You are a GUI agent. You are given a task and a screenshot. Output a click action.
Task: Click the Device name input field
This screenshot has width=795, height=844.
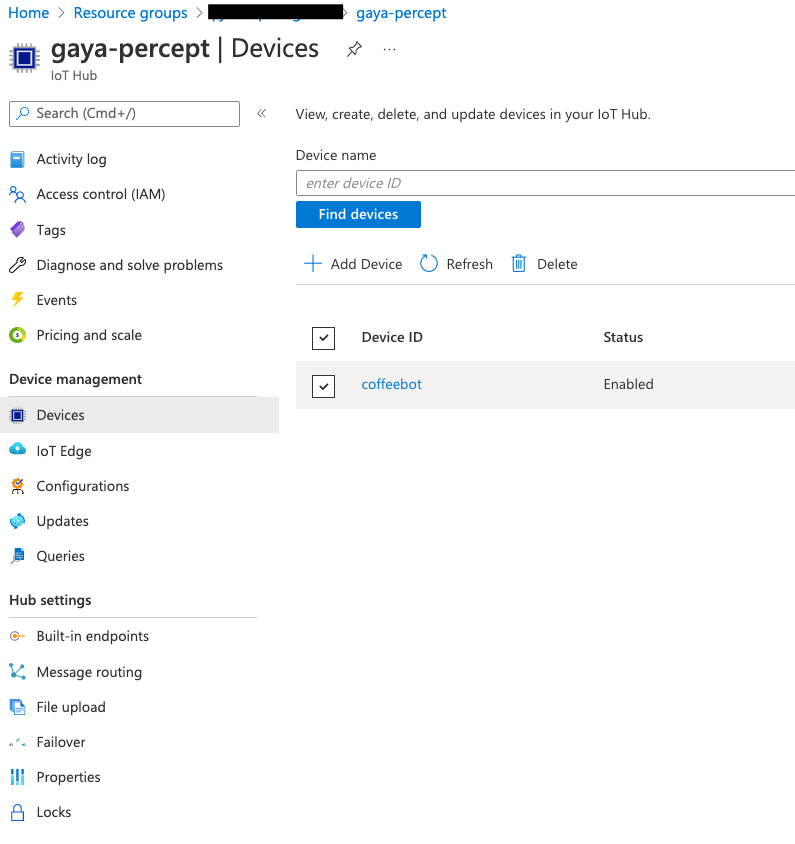click(x=545, y=183)
